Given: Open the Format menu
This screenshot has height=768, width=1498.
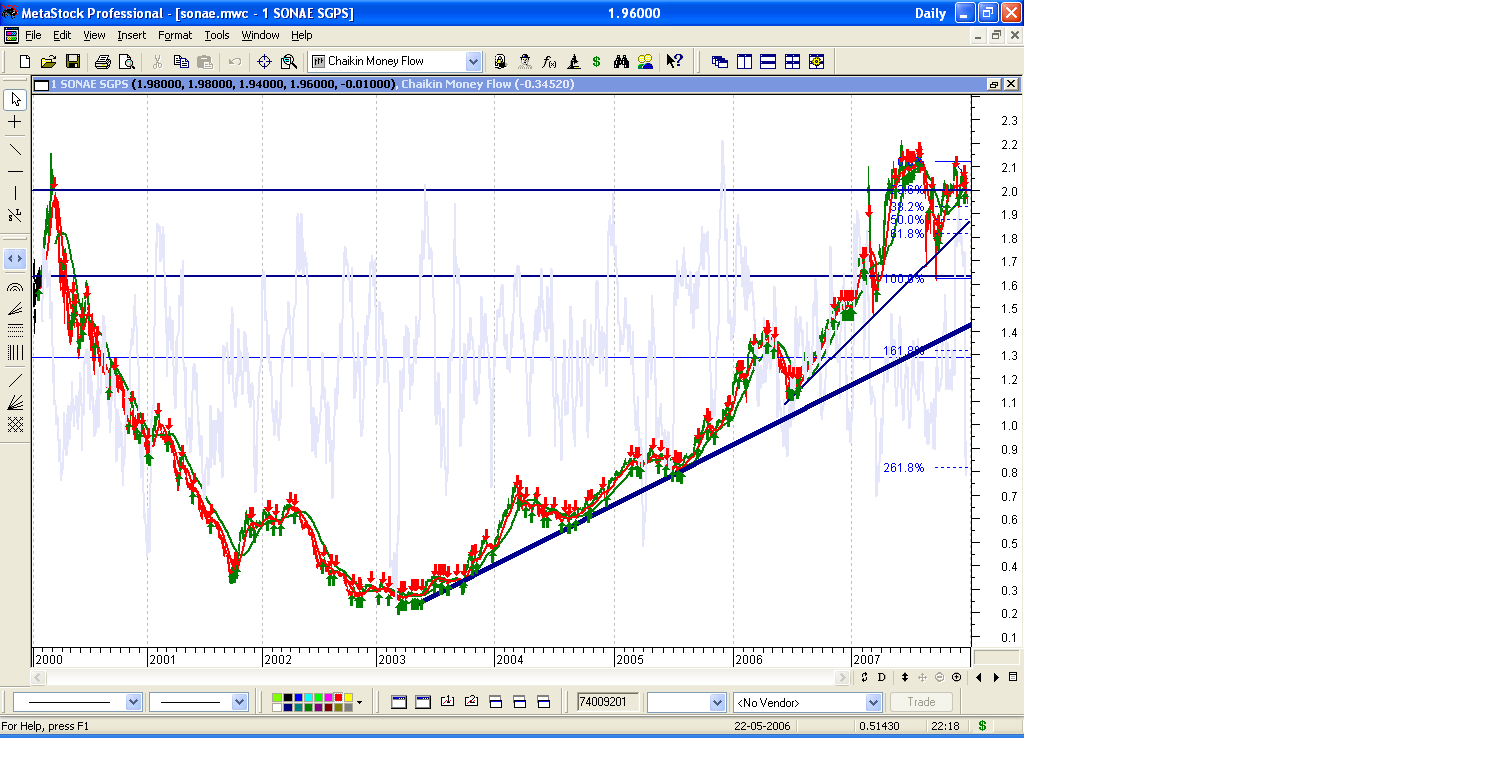Looking at the screenshot, I should coord(175,35).
